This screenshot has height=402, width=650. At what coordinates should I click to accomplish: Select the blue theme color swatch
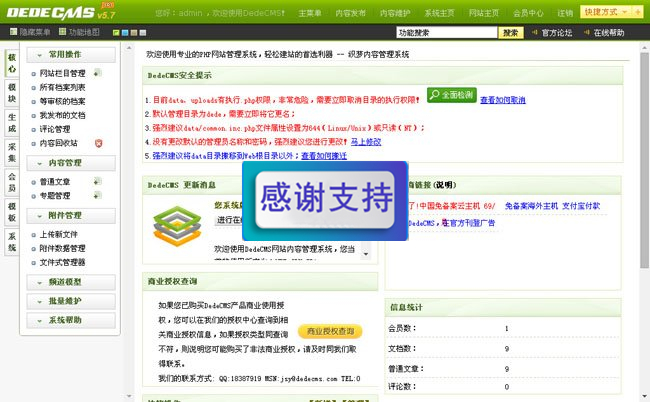(x=125, y=32)
